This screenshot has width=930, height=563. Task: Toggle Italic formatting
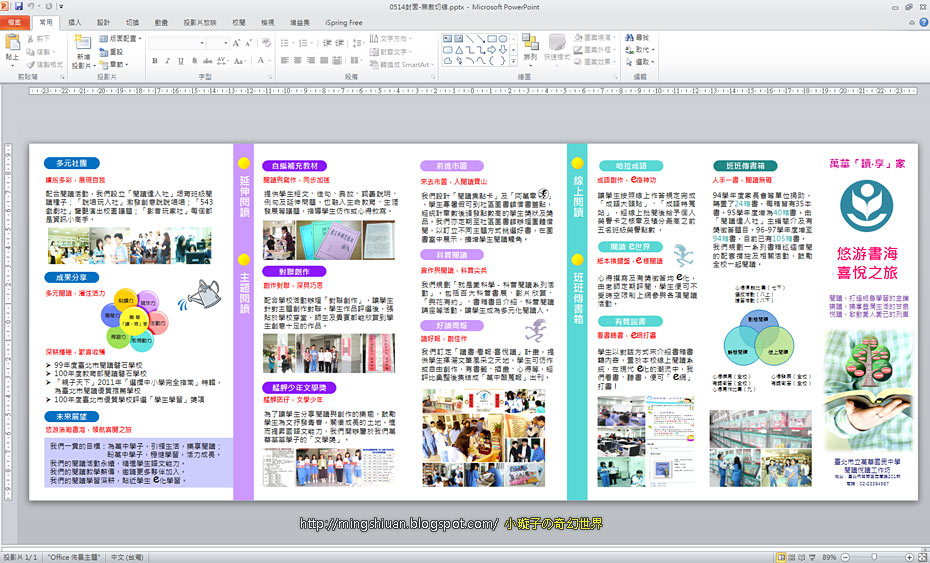coord(168,61)
